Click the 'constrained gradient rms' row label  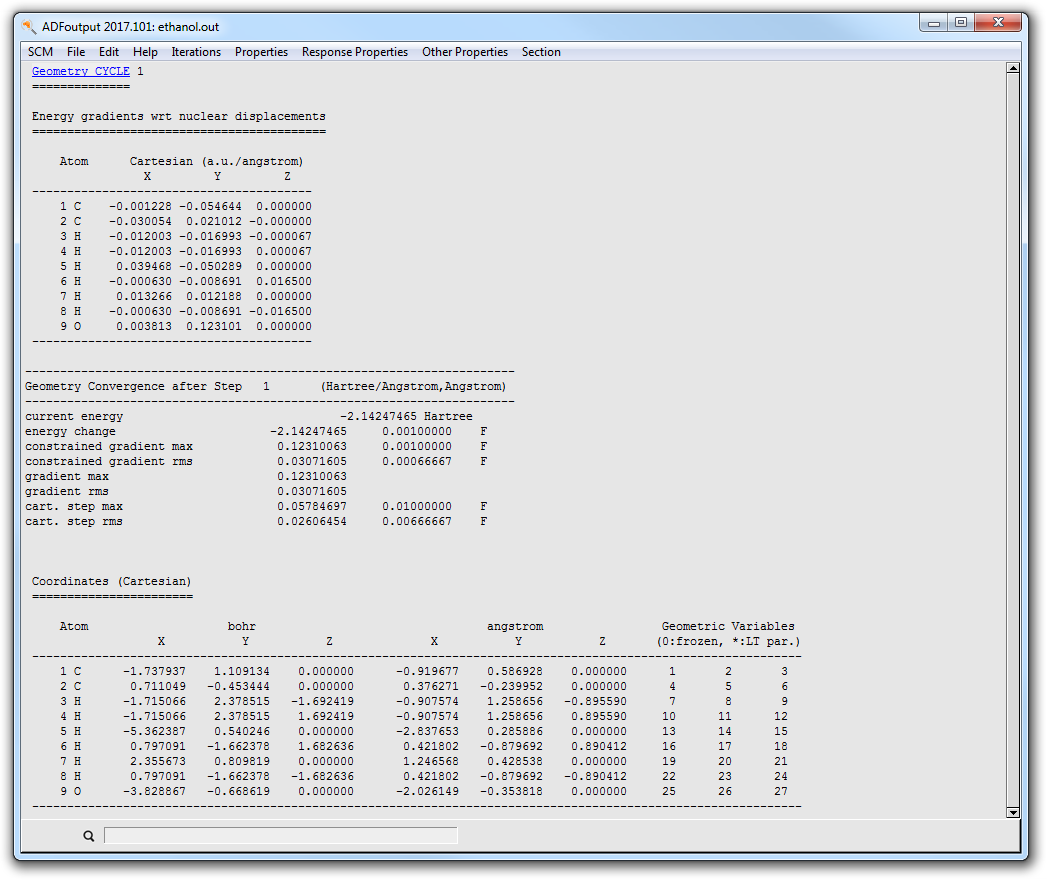click(109, 461)
